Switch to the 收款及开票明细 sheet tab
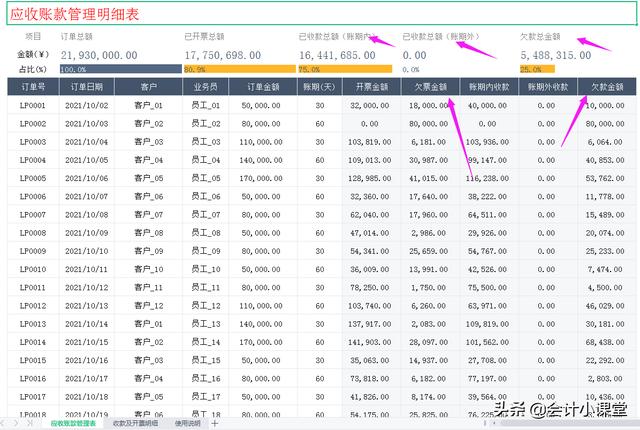This screenshot has height=430, width=640. pos(135,423)
